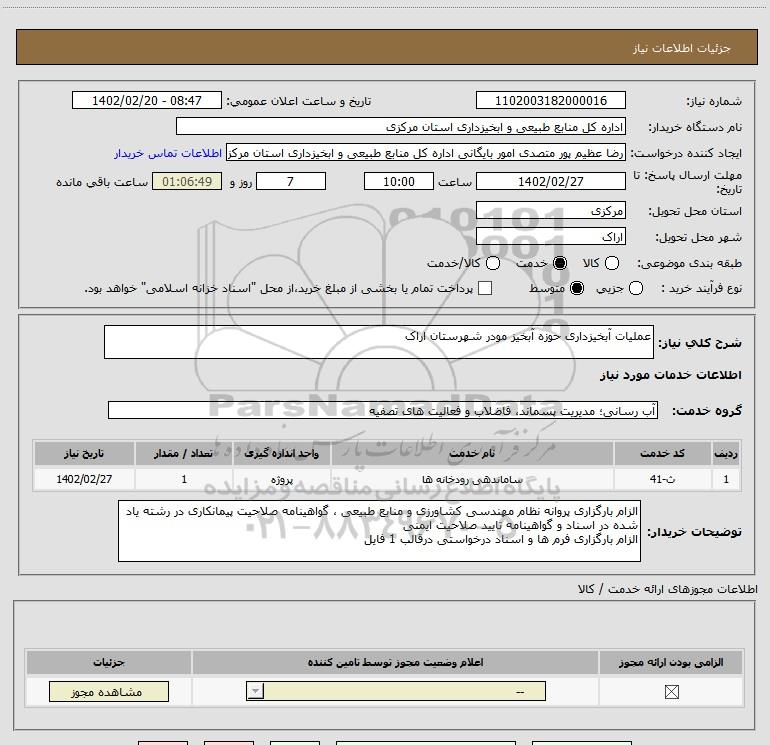Click the واحد اندازه گیری column header

pyautogui.click(x=281, y=453)
